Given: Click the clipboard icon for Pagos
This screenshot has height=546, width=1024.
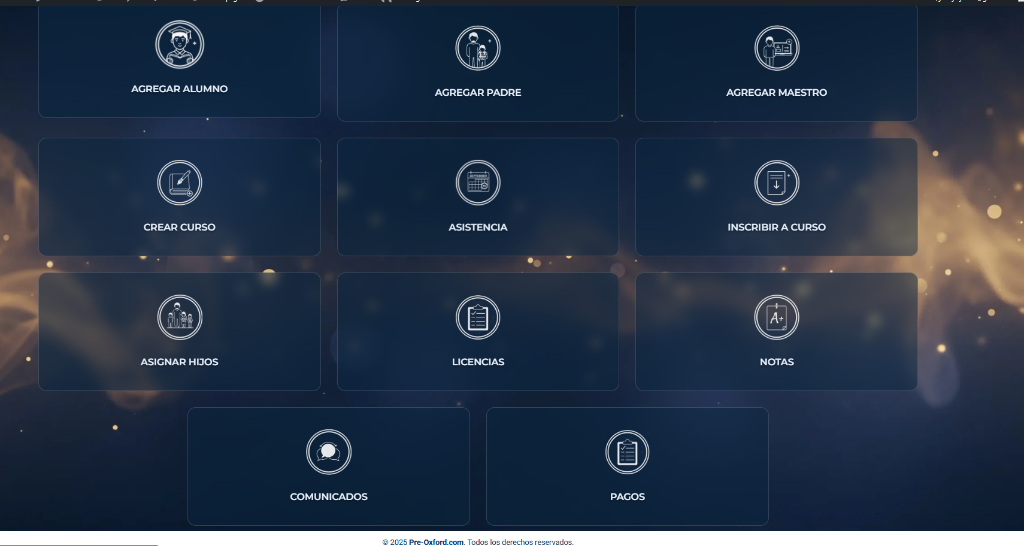Looking at the screenshot, I should click(x=627, y=452).
